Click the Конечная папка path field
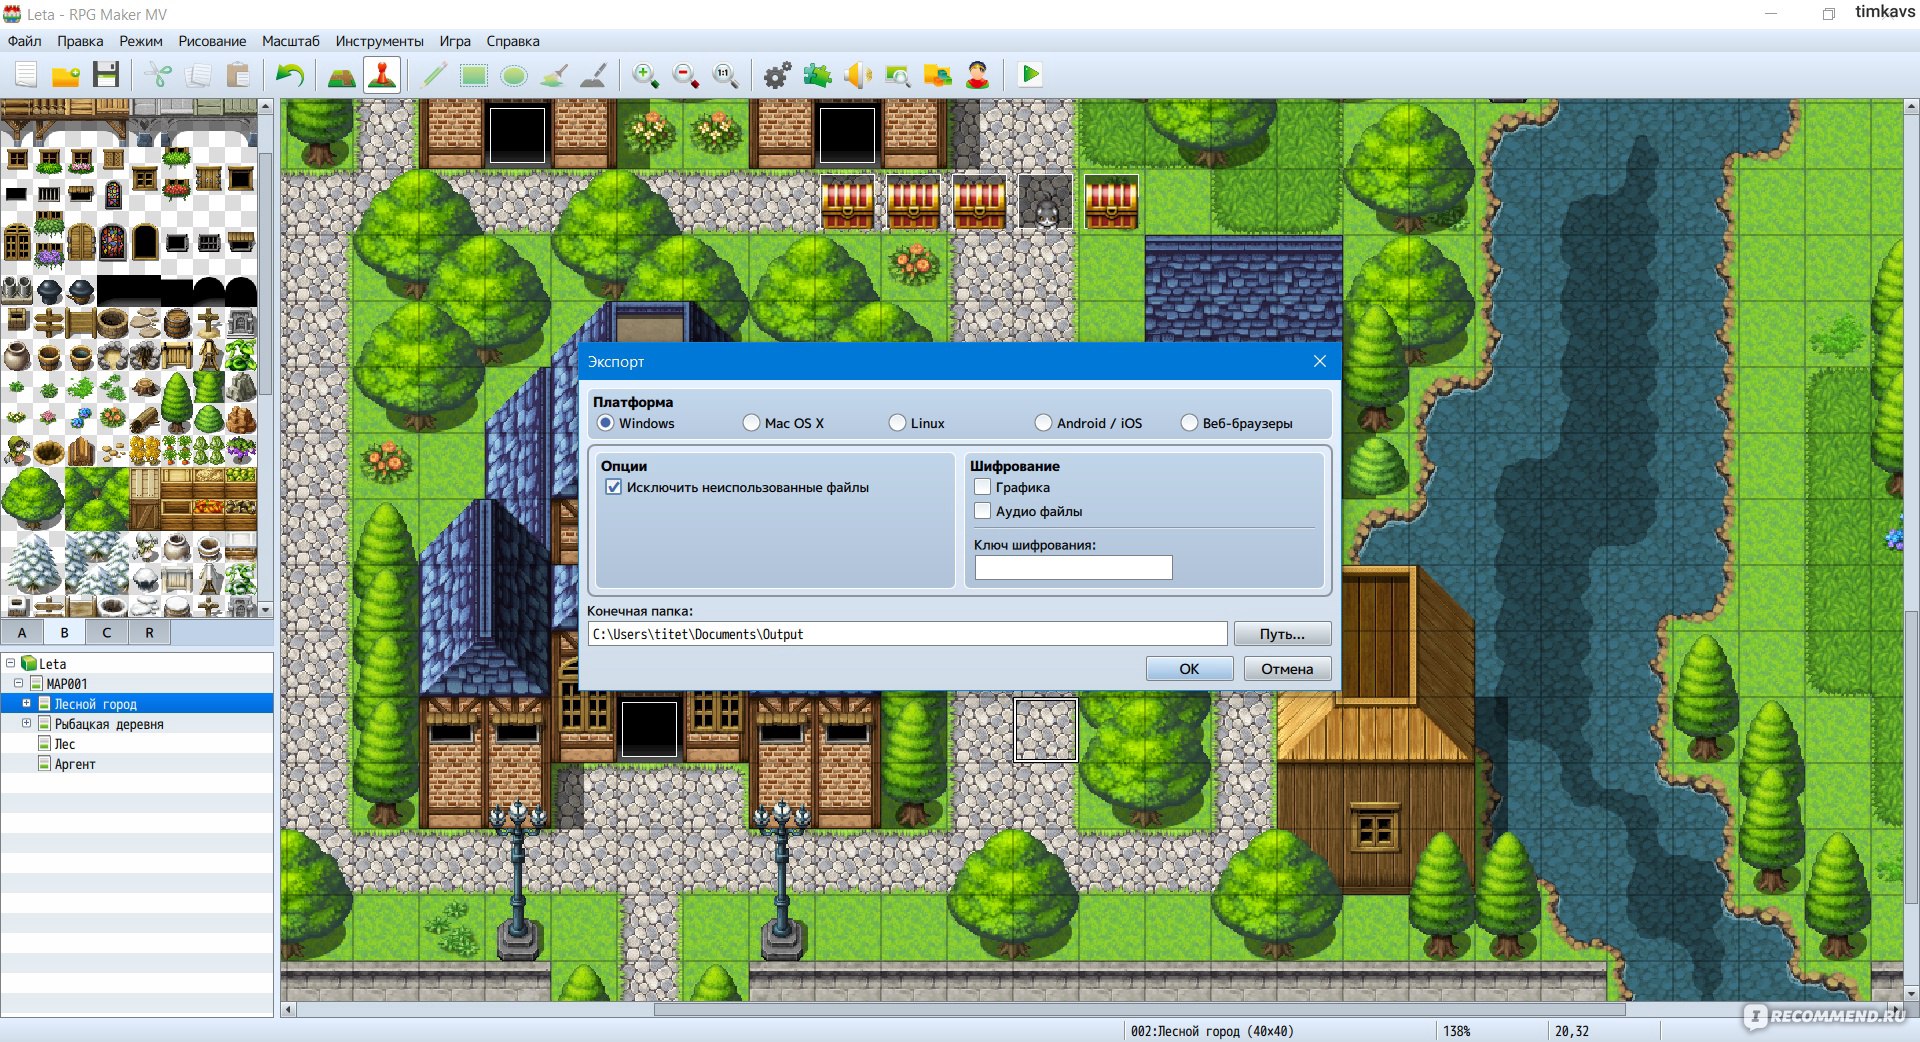1920x1042 pixels. tap(907, 634)
